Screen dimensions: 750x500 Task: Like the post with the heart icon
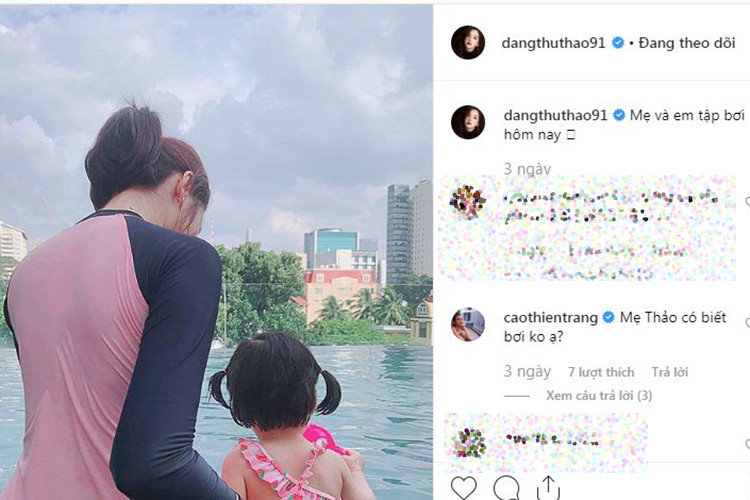point(464,488)
